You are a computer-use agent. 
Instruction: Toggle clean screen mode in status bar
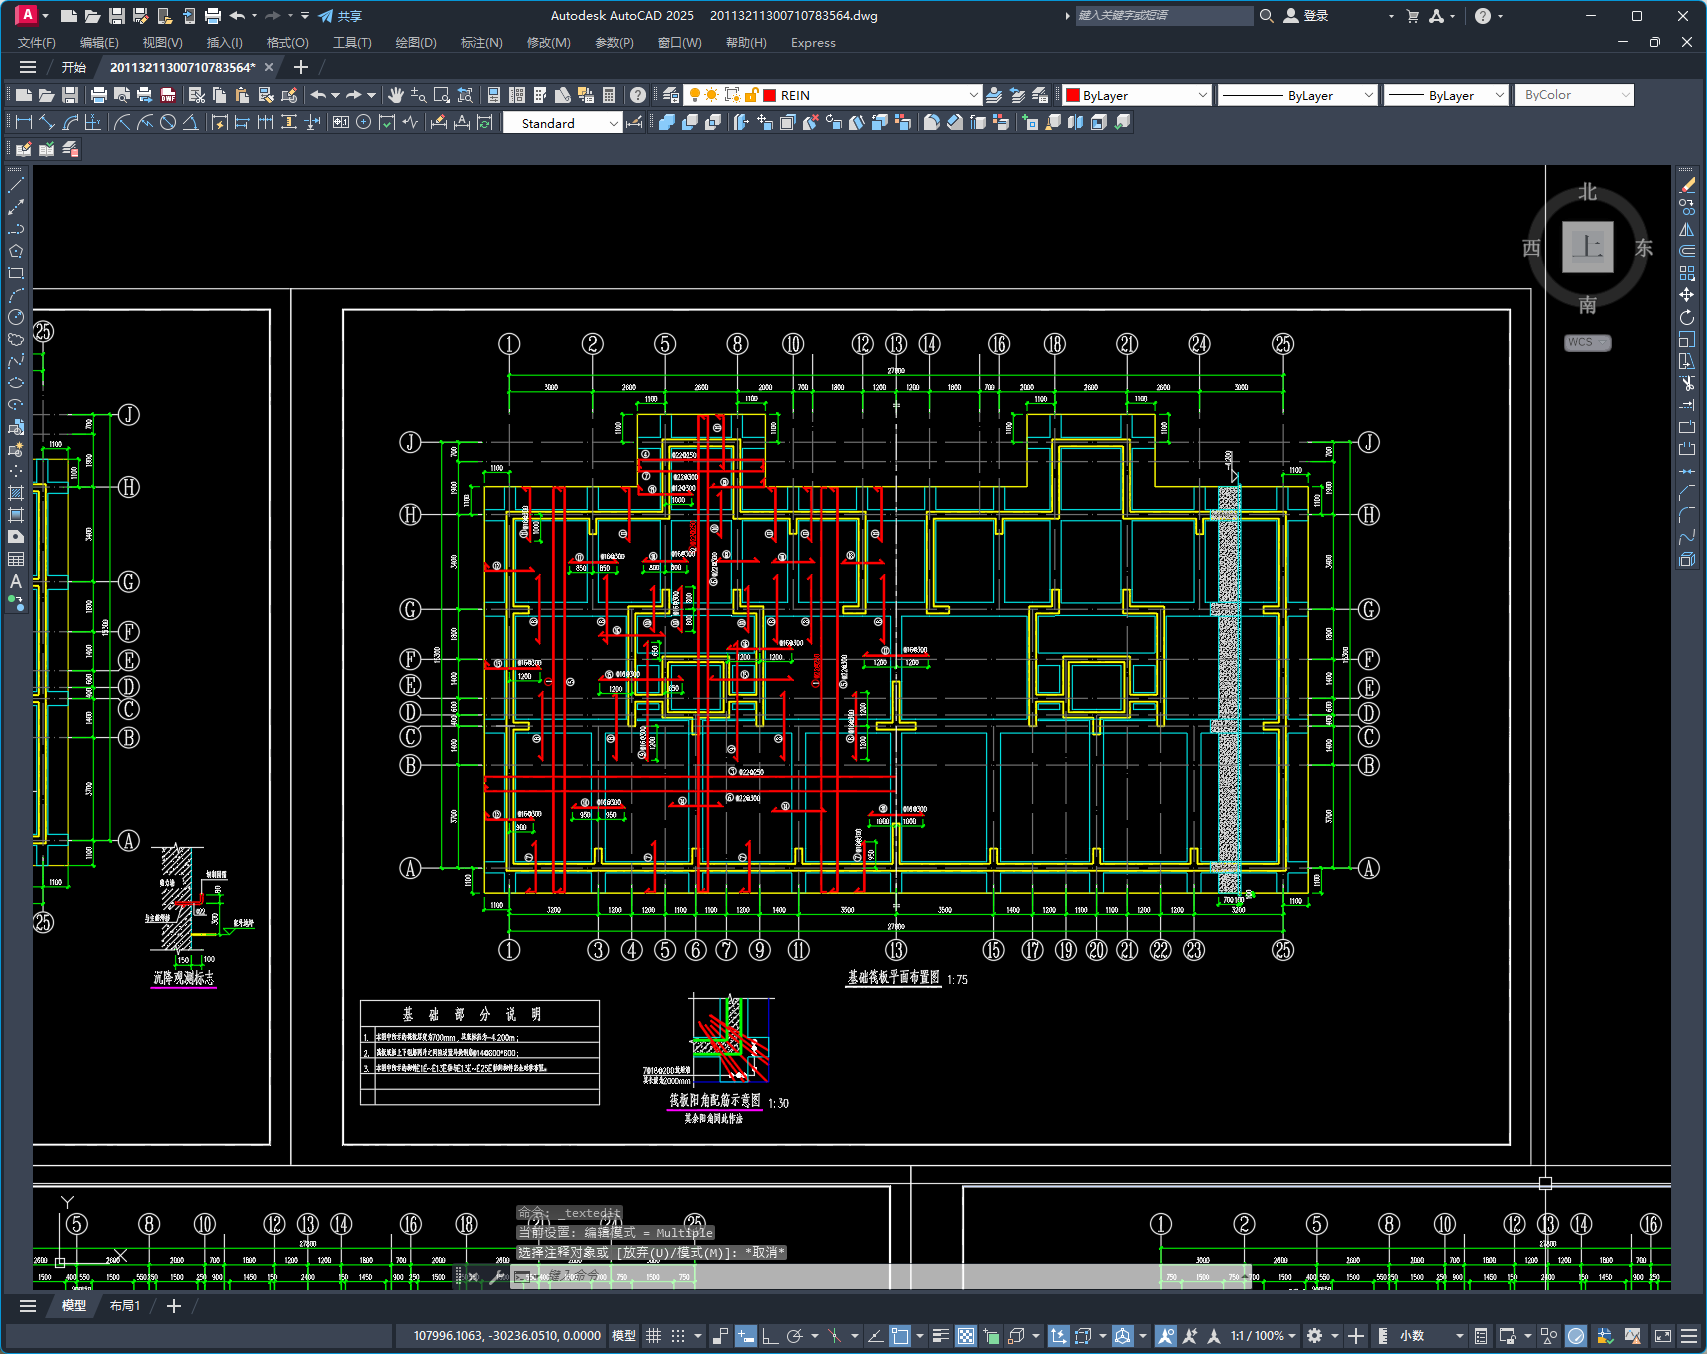click(x=1663, y=1336)
